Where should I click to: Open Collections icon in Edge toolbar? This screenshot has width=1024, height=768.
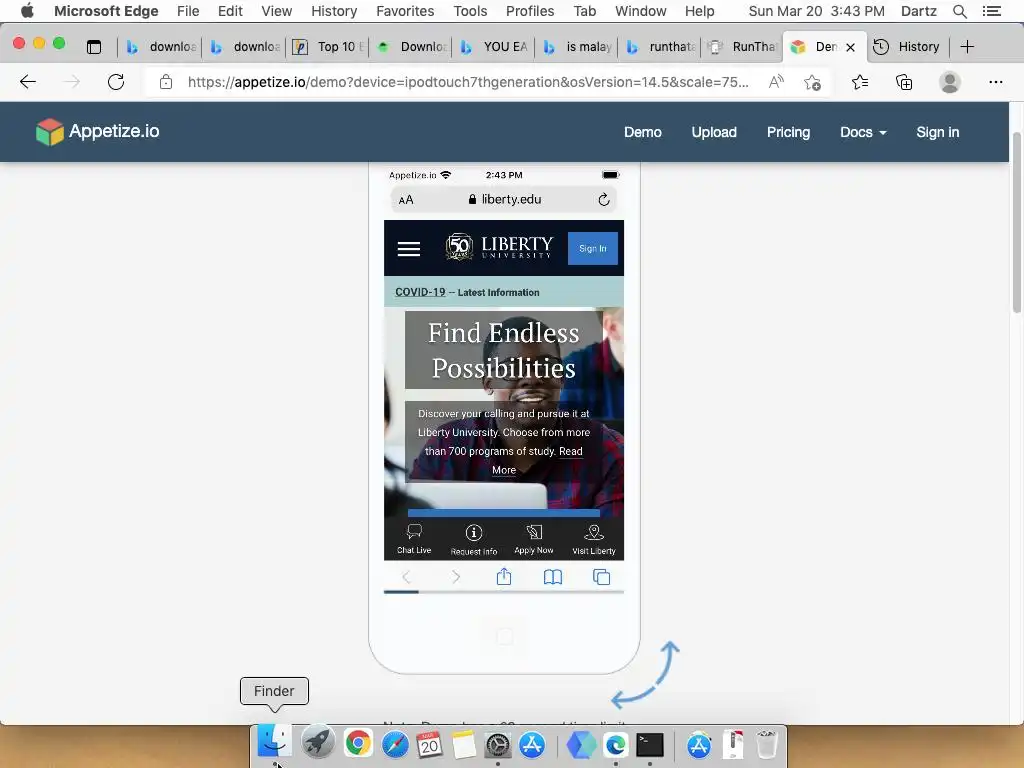point(904,82)
